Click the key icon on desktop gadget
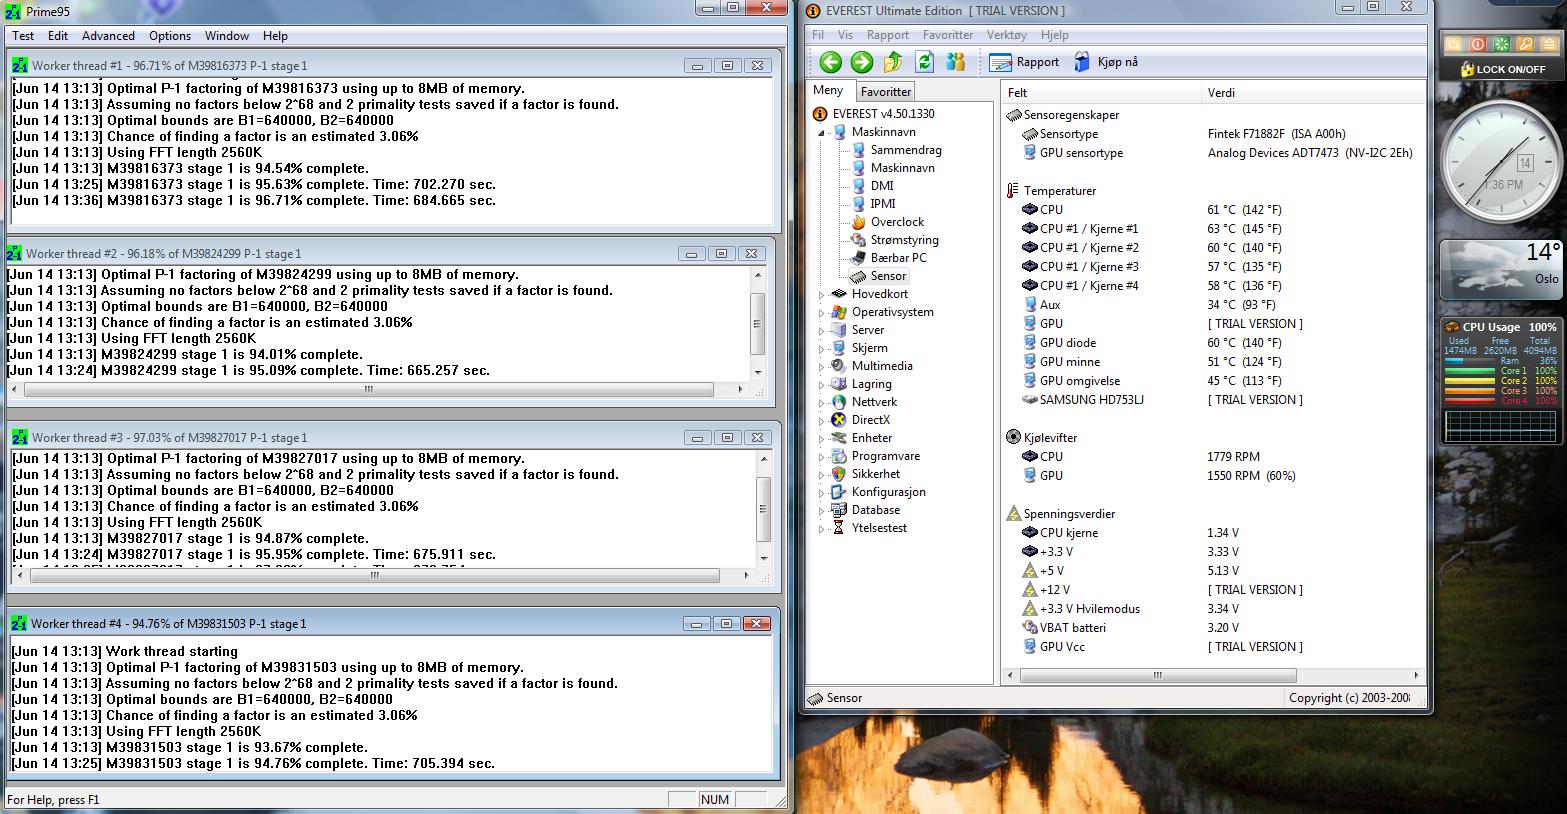 1525,44
